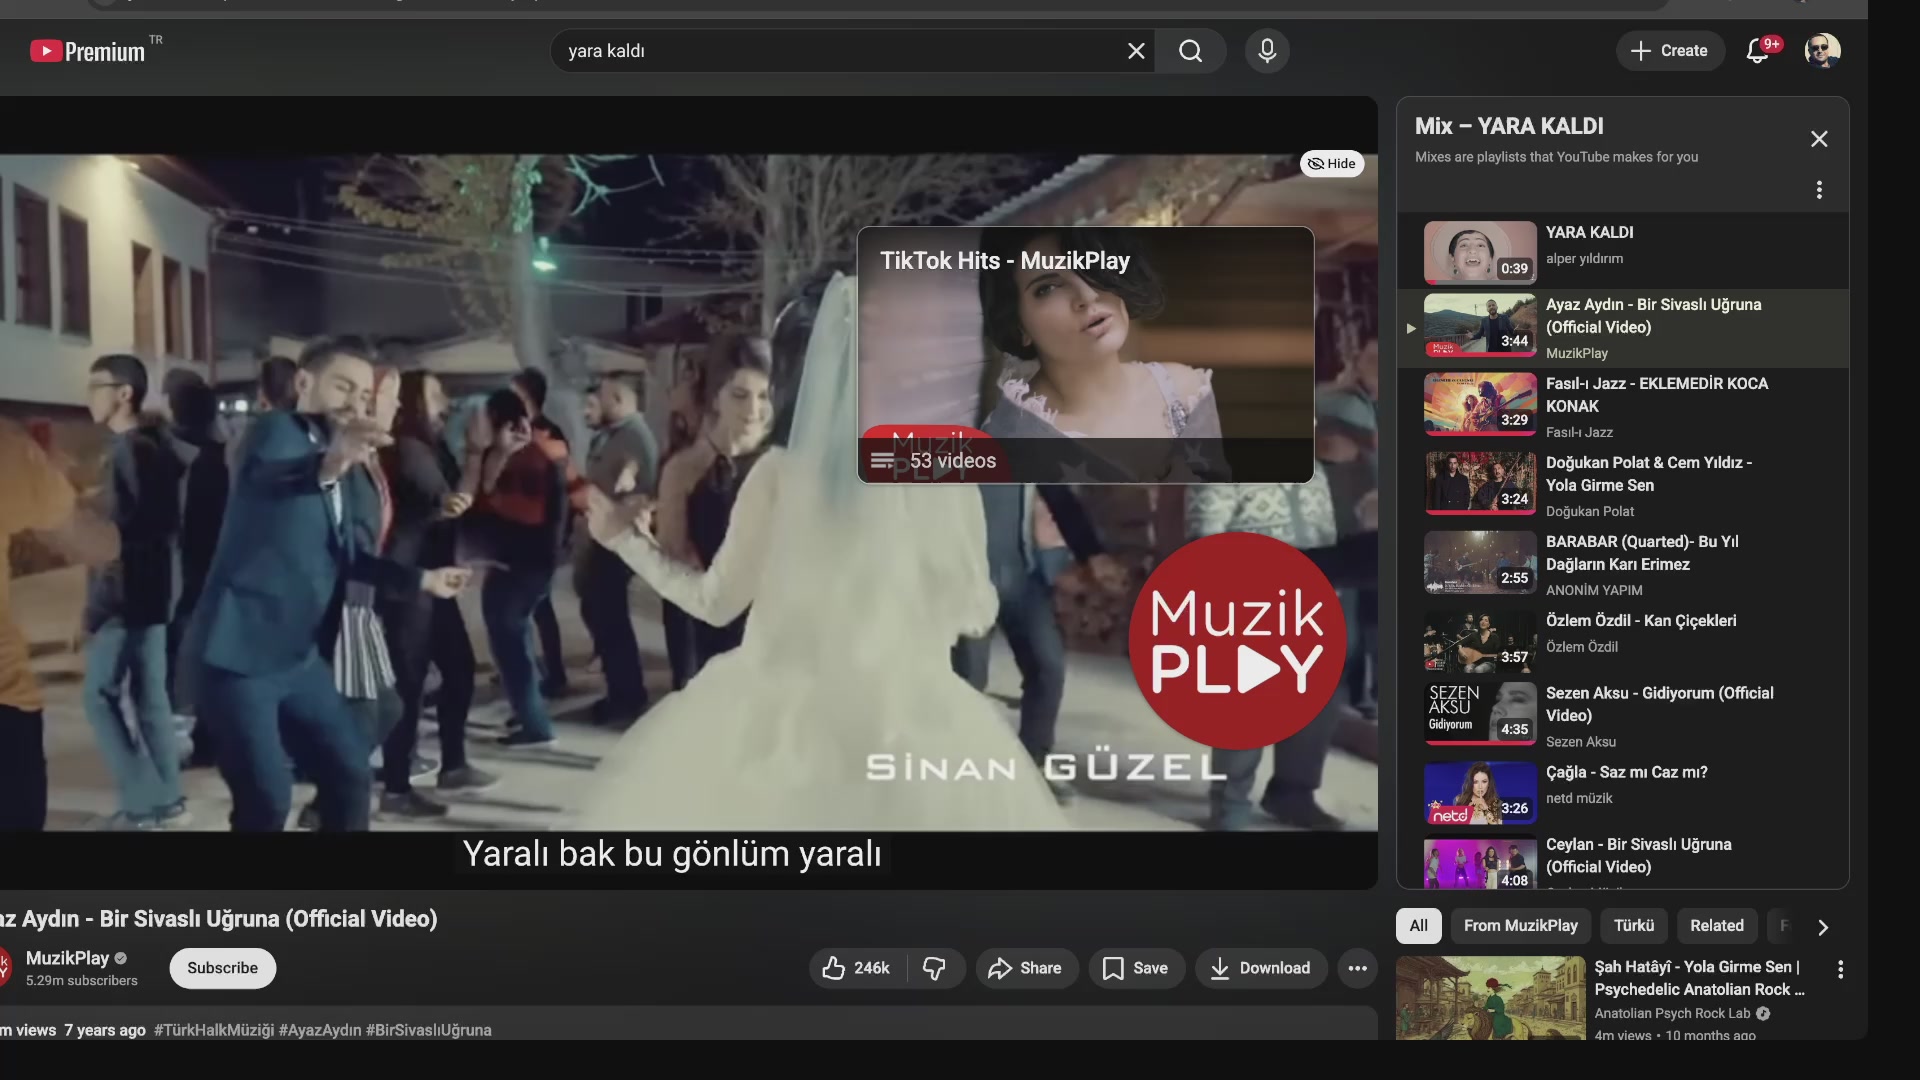
Task: Open the MuzikPlay channel name link
Action: (x=67, y=958)
